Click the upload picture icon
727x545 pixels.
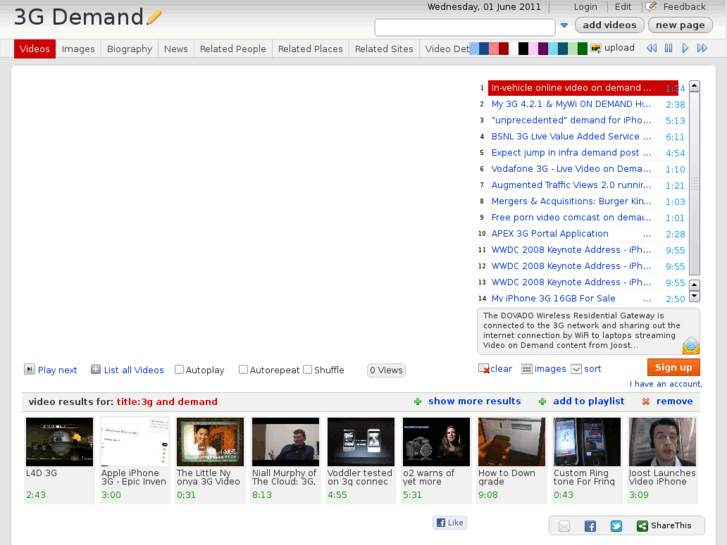596,48
